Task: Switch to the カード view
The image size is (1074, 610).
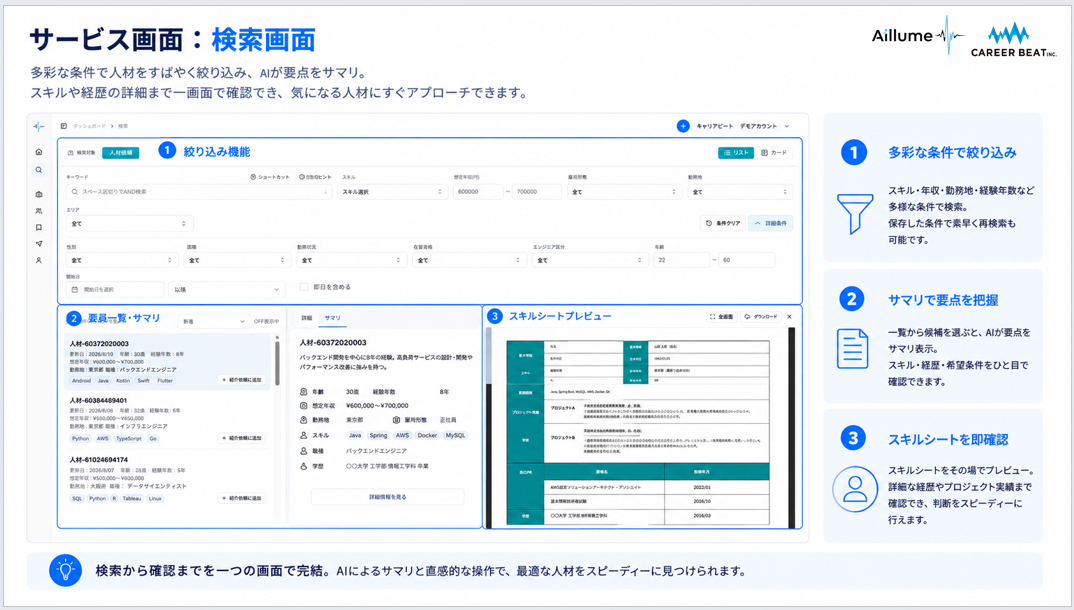Action: coord(774,153)
